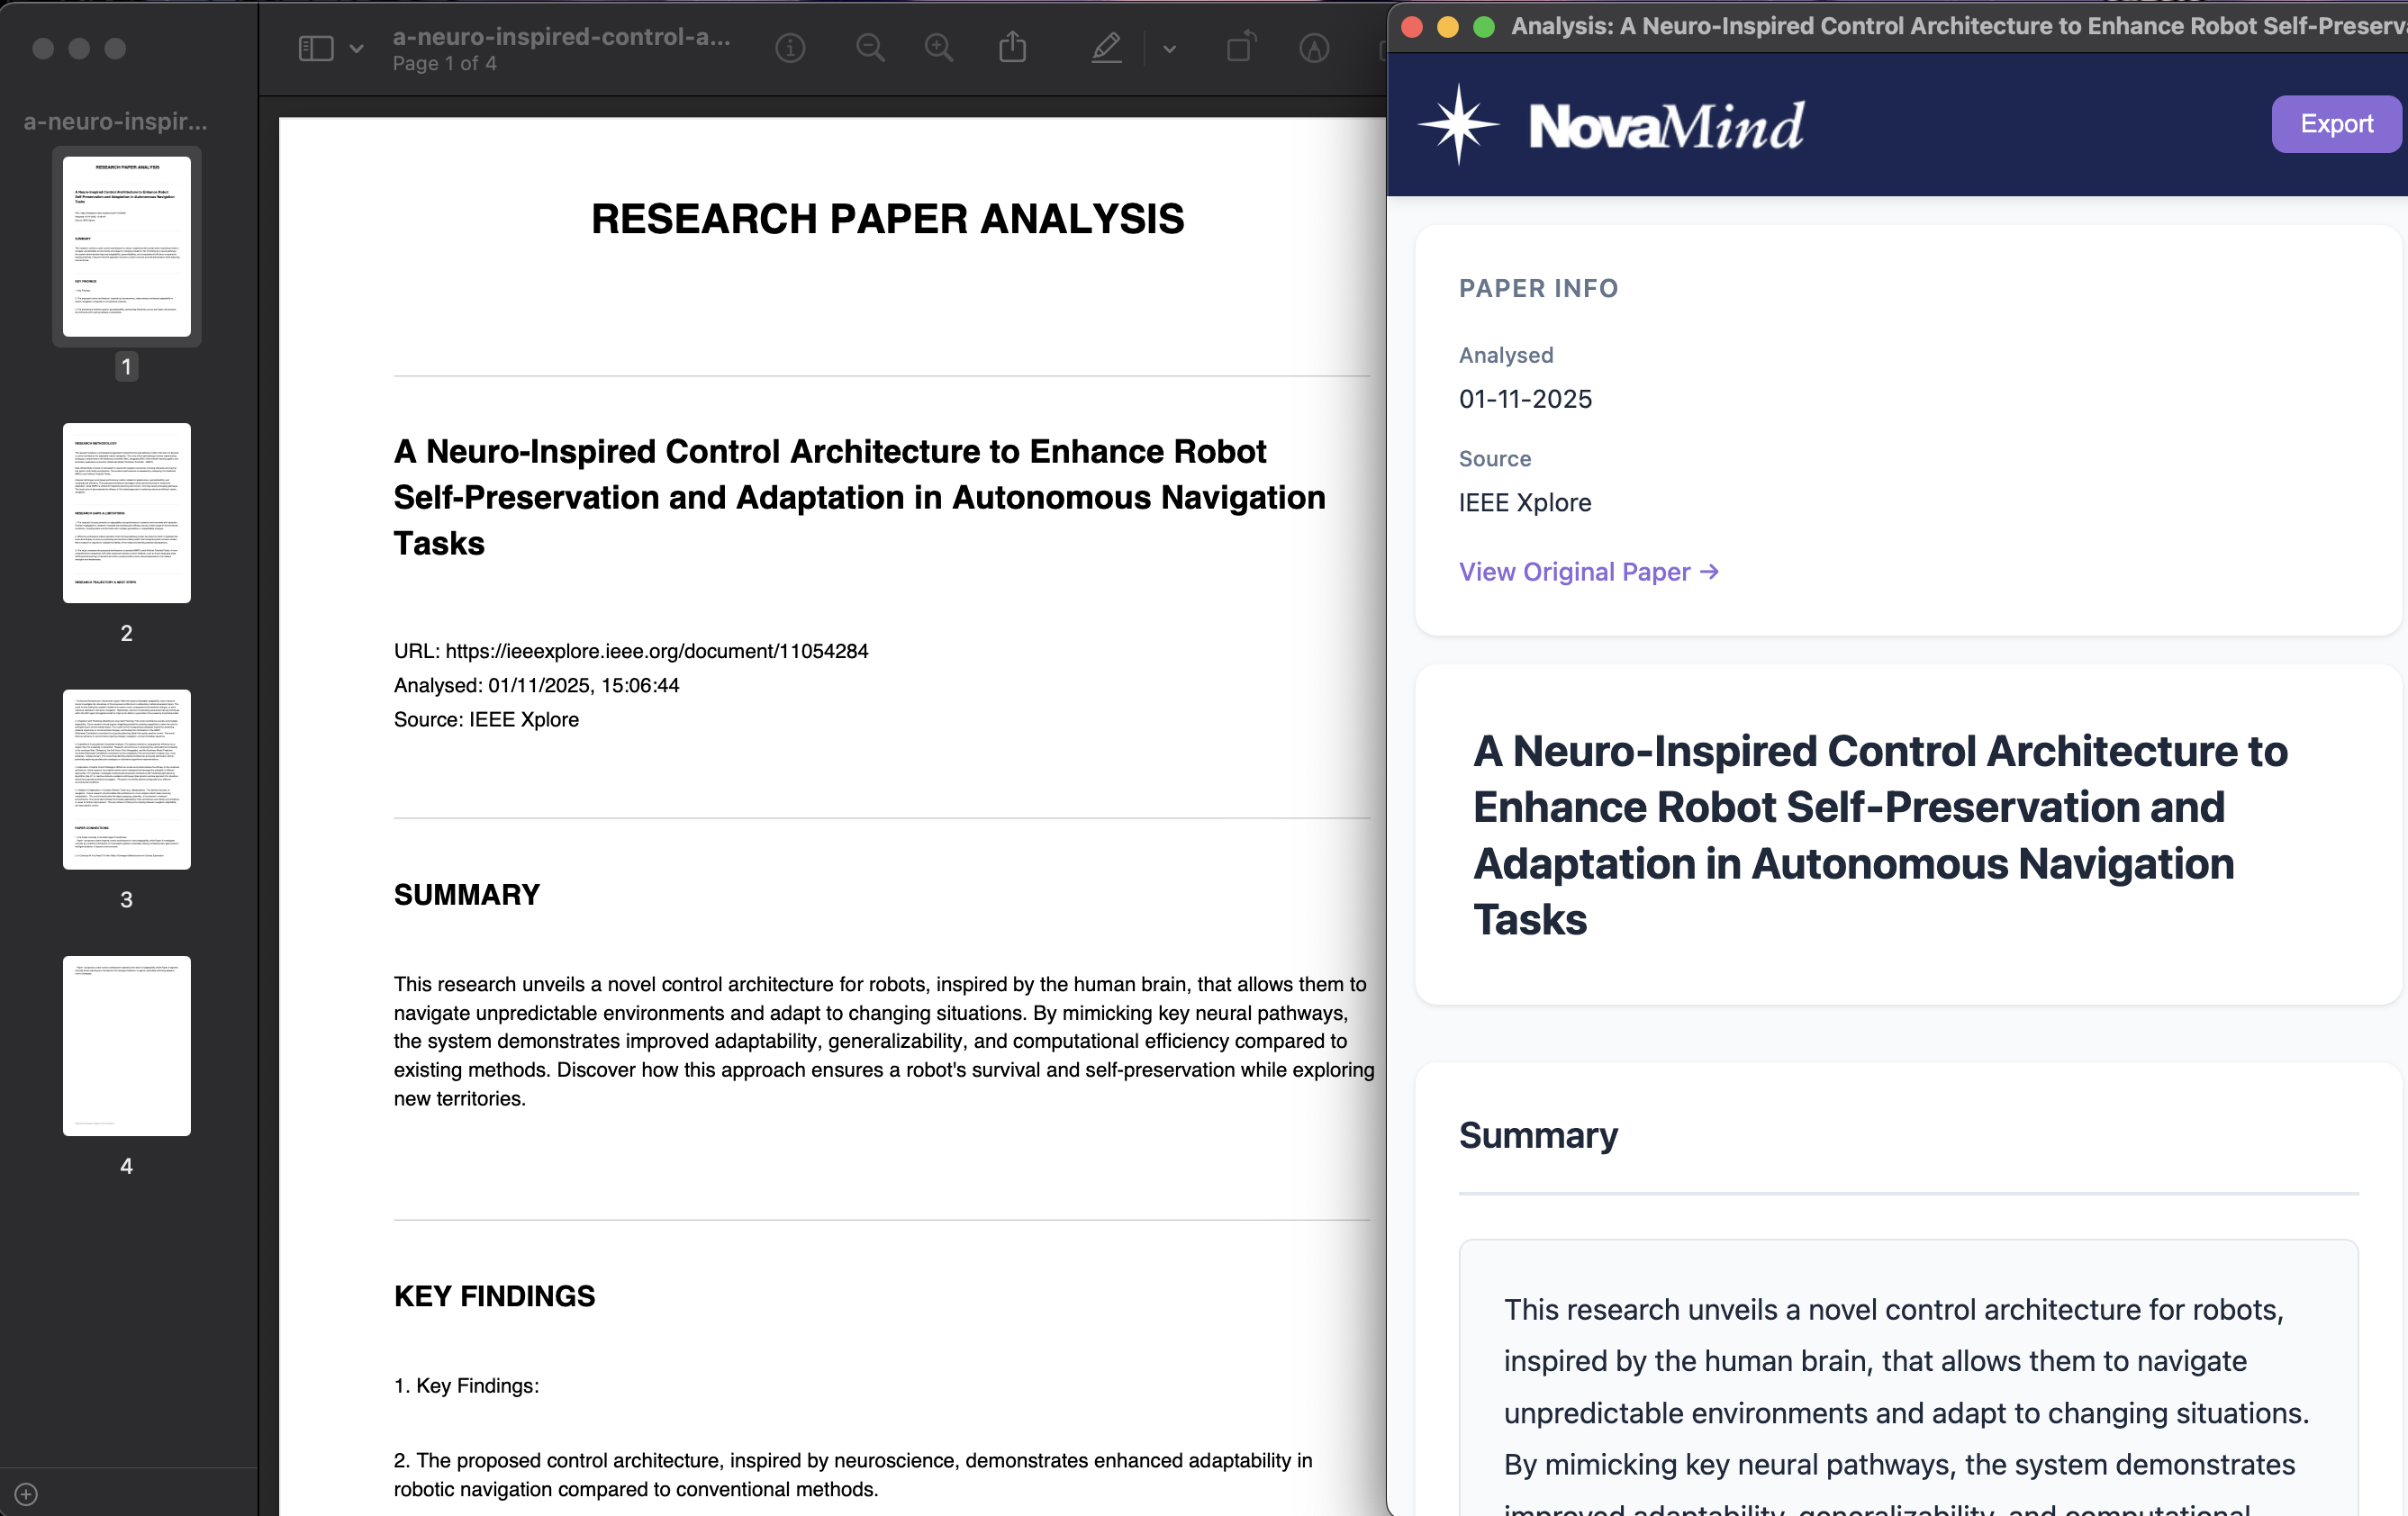Viewport: 2408px width, 1516px height.
Task: Select the a-neuro-inspir sidebar document label
Action: click(x=116, y=121)
